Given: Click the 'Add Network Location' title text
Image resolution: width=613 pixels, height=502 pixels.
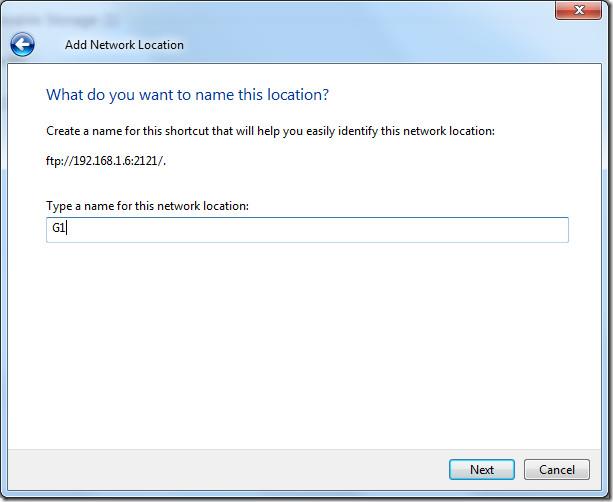Looking at the screenshot, I should click(124, 44).
